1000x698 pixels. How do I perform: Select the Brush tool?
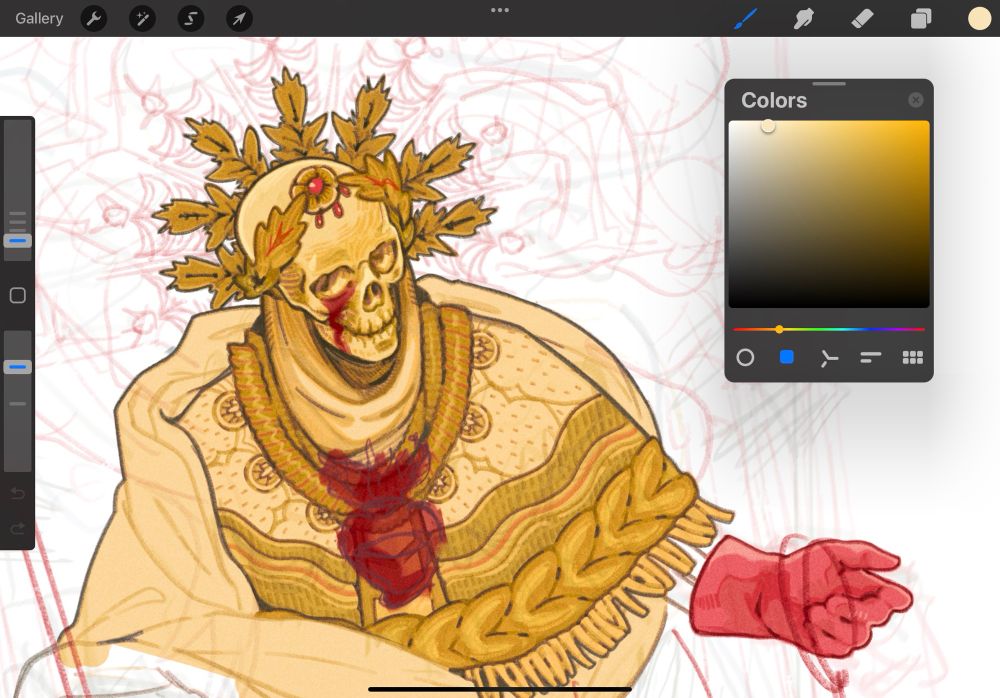[745, 19]
